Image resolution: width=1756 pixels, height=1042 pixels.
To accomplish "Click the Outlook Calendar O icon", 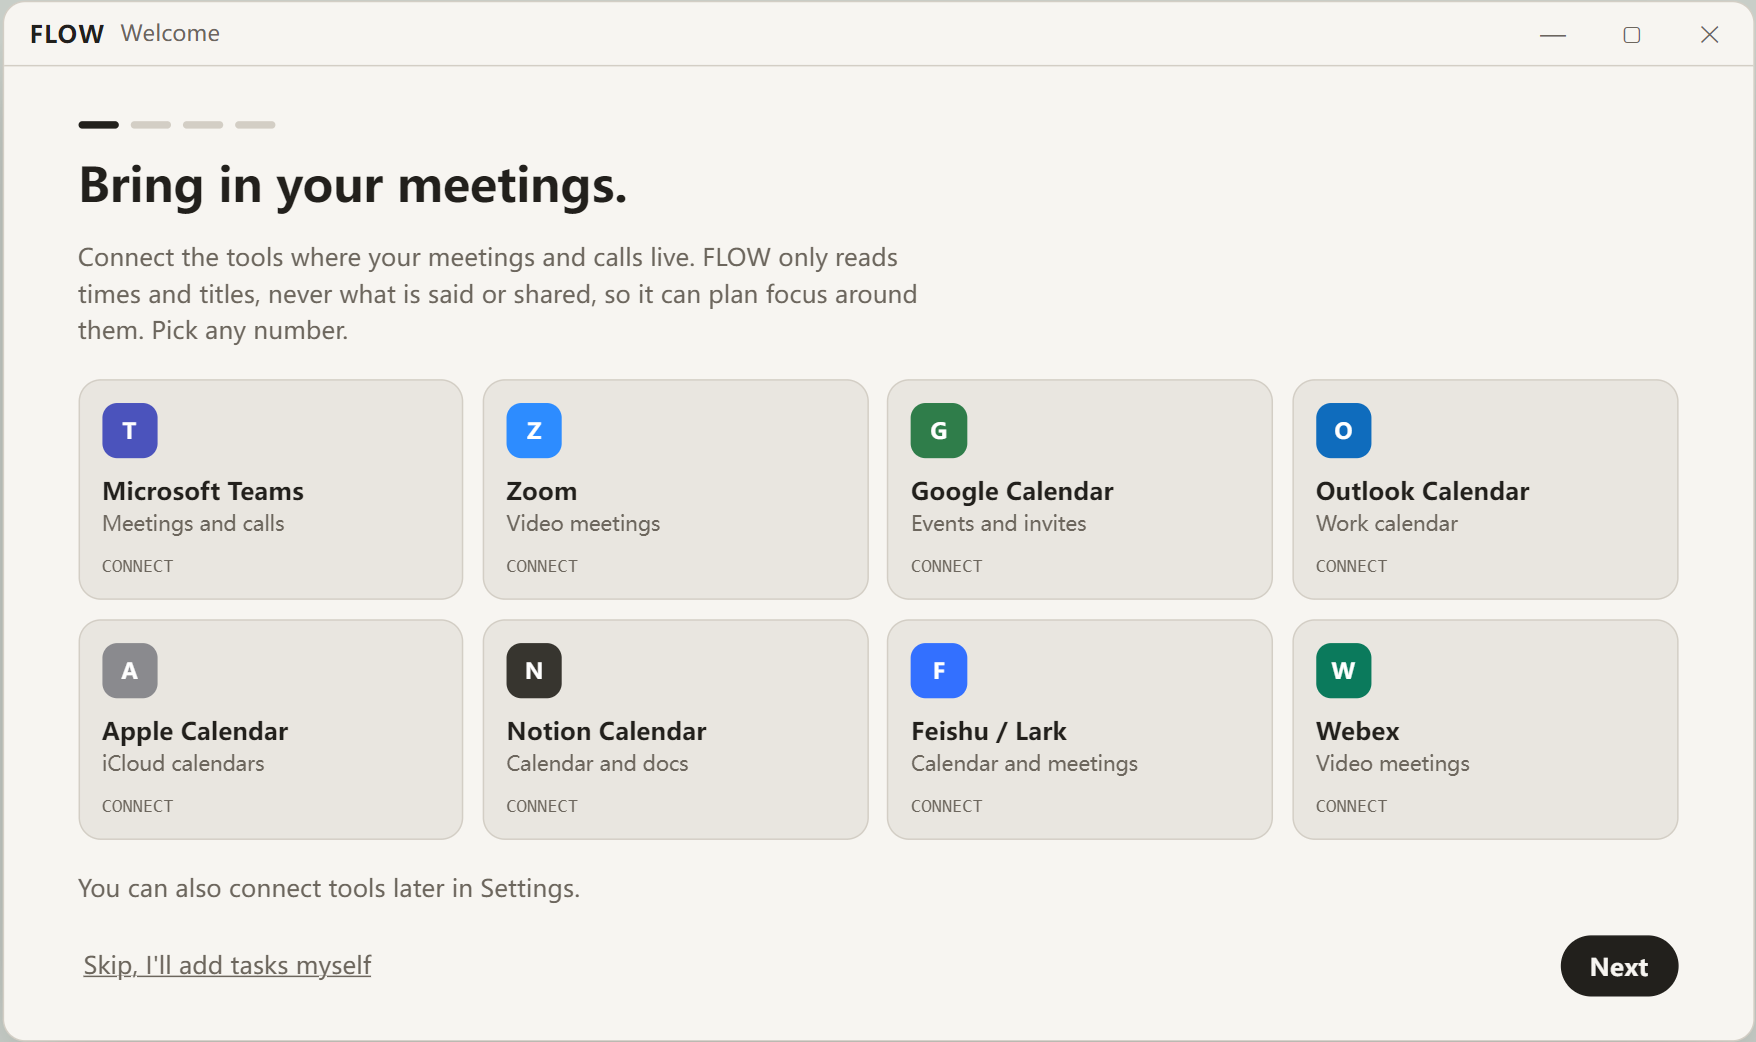I will coord(1344,430).
